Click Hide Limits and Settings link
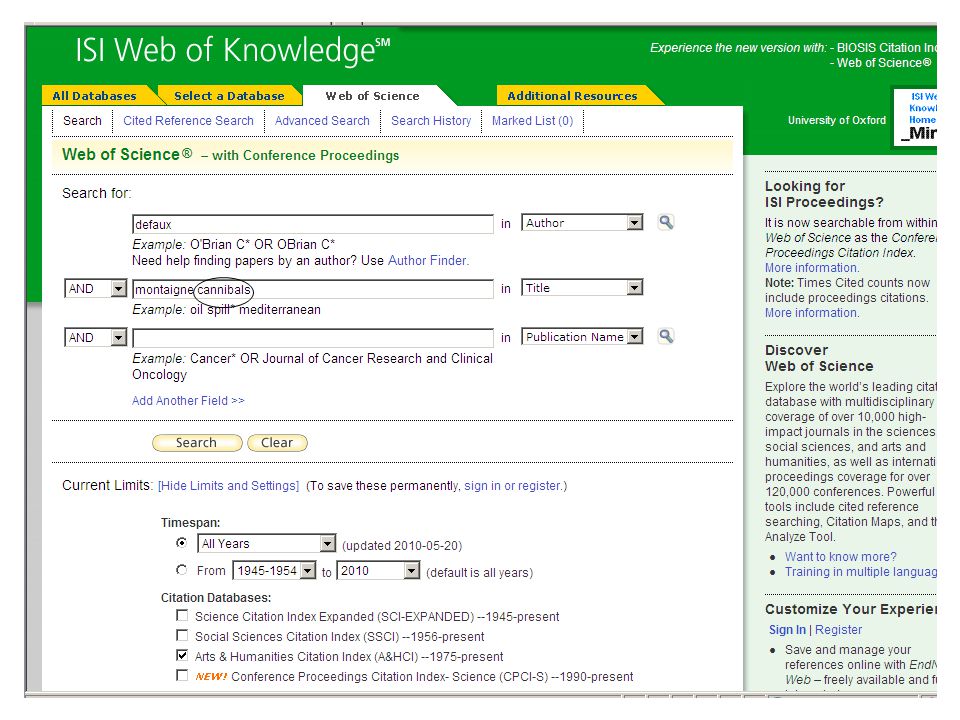This screenshot has height=720, width=960. pos(228,486)
